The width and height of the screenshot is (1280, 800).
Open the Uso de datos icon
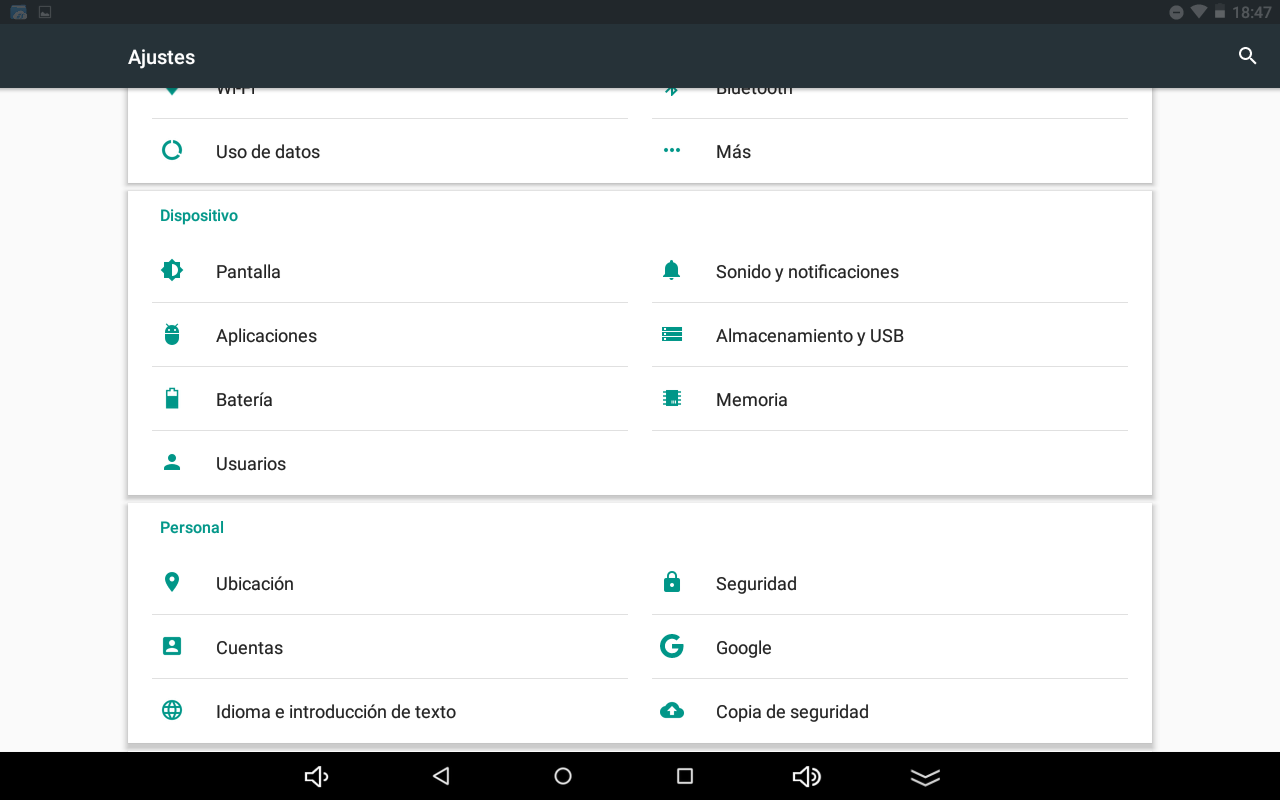tap(172, 150)
